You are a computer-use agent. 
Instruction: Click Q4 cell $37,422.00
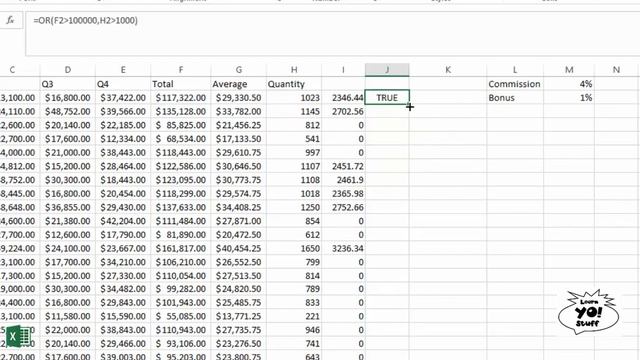pyautogui.click(x=123, y=98)
